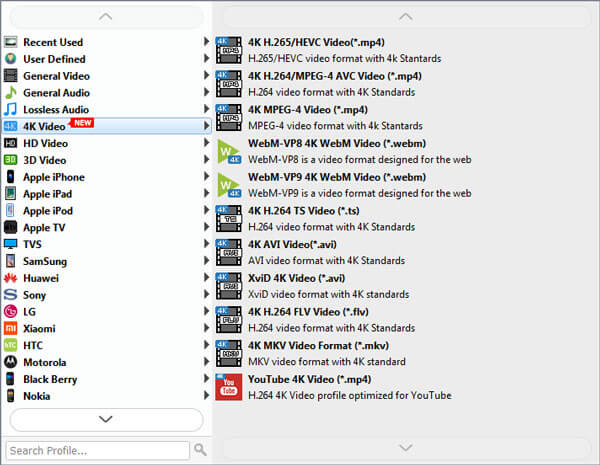Screen dimensions: 600x465
Task: Expand the HD Video category arrow
Action: [207, 143]
